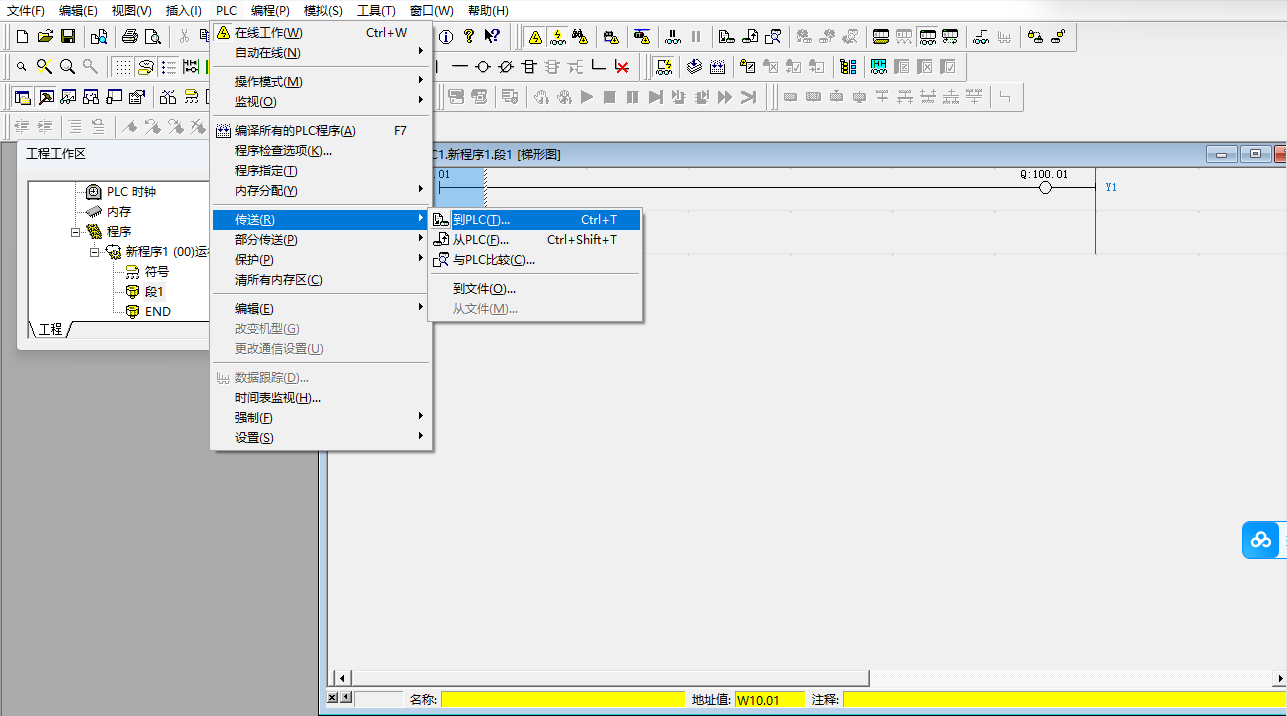
Task: Choose 与PLC比较(C) menu entry
Action: tap(535, 260)
